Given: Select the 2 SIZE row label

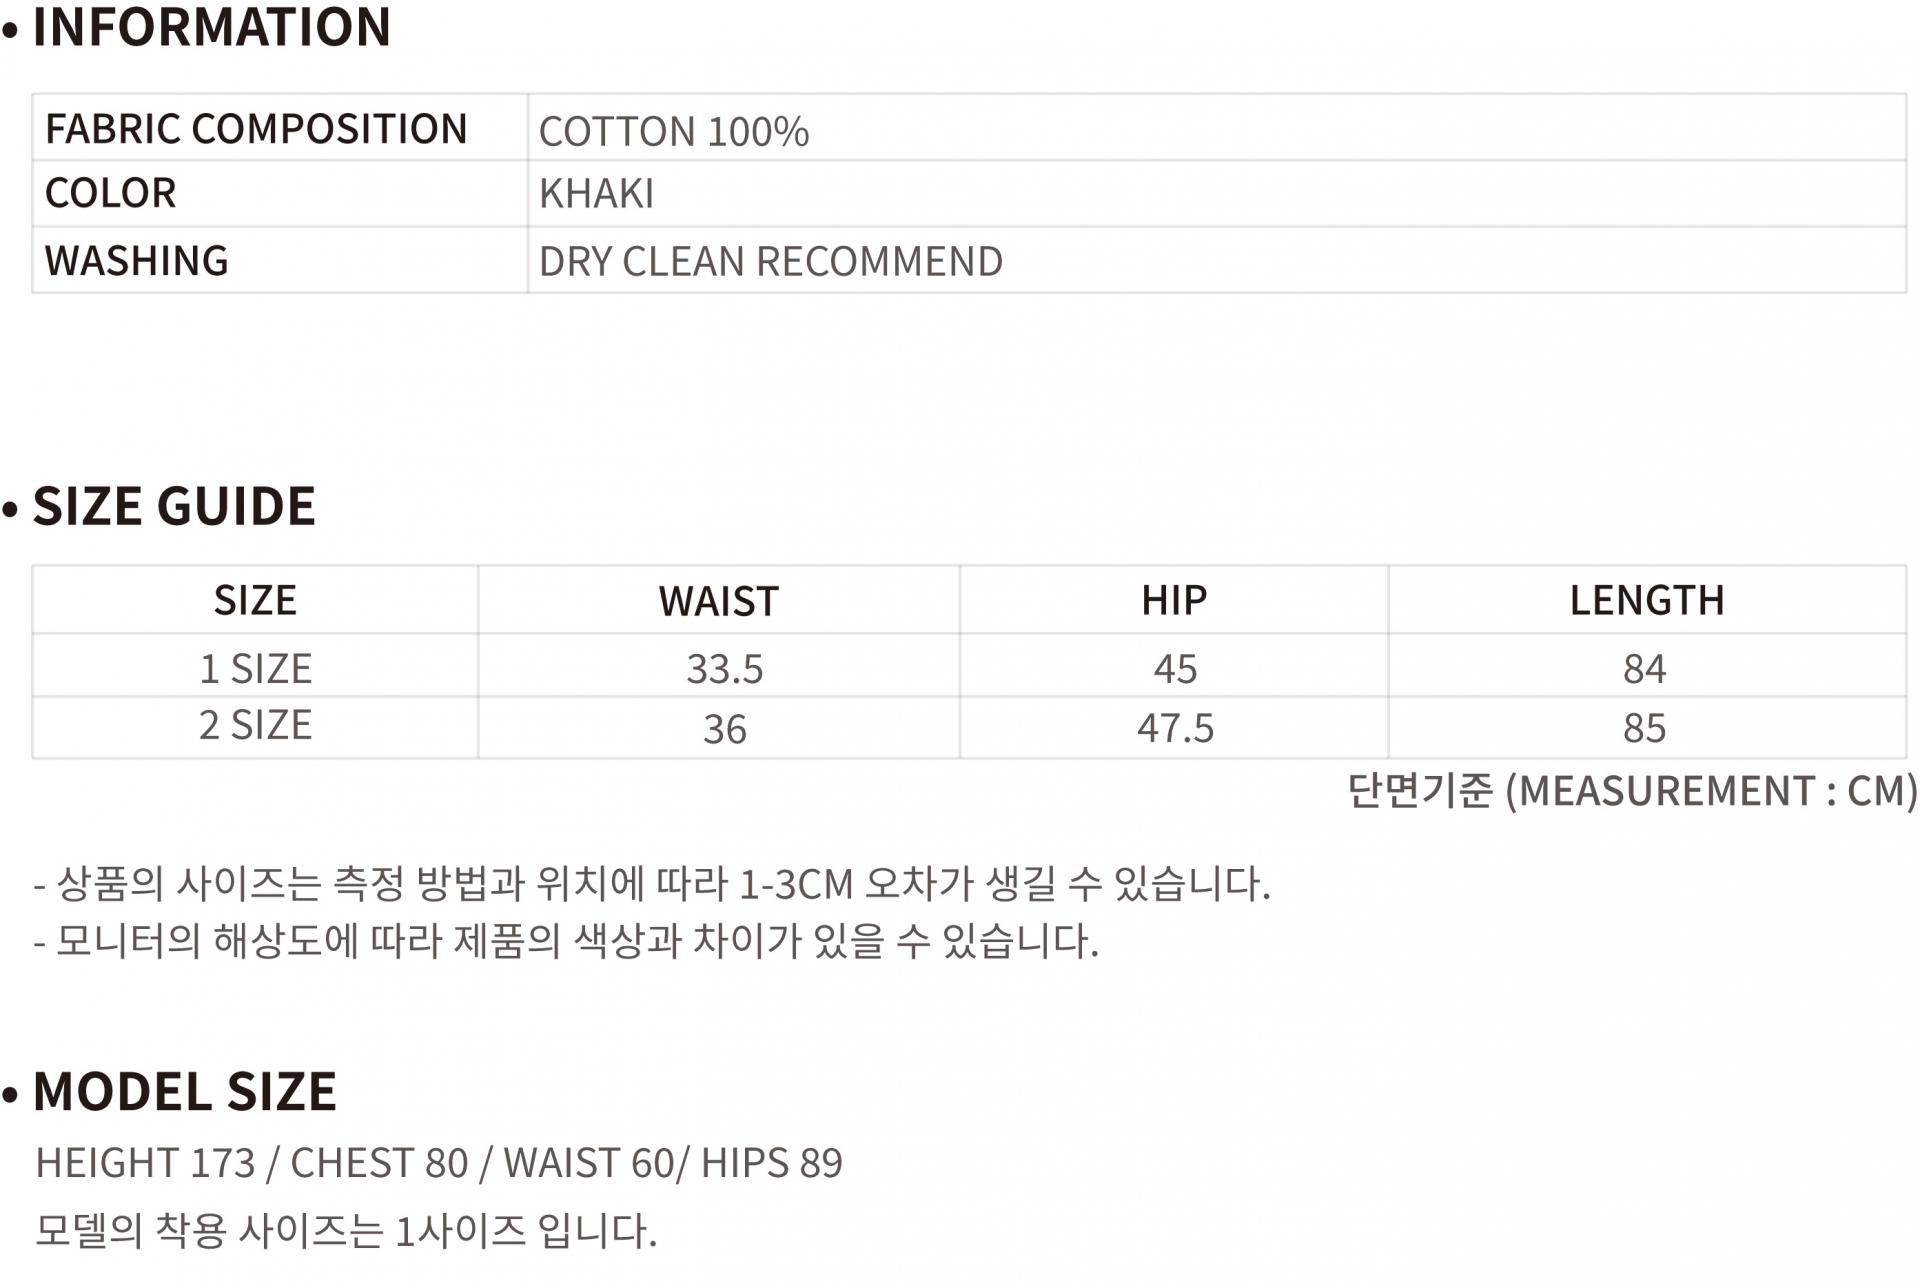Looking at the screenshot, I should point(256,725).
